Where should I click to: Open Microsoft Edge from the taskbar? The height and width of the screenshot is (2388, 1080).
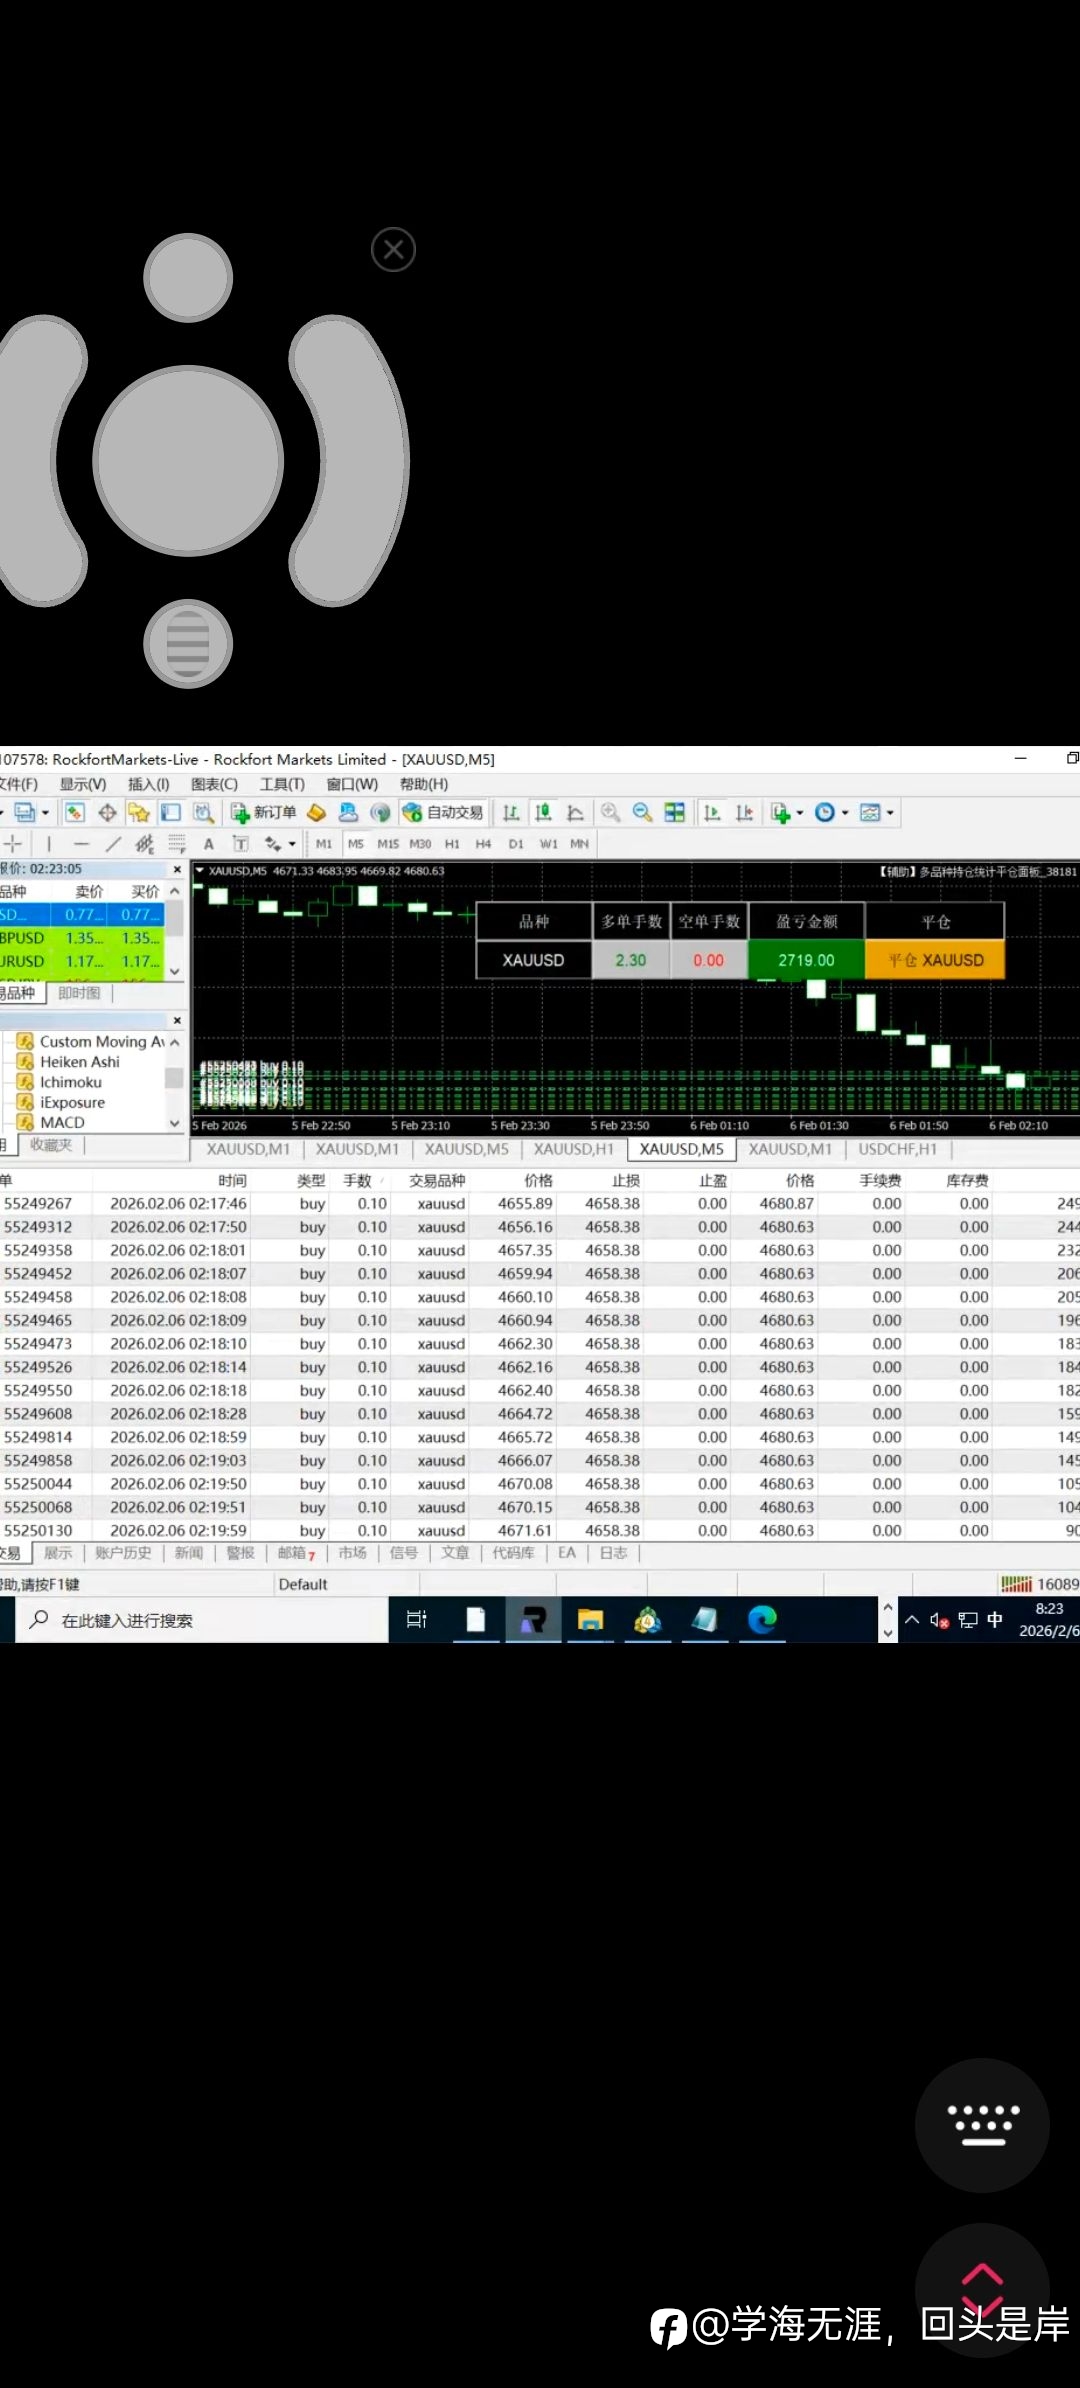click(x=762, y=1619)
